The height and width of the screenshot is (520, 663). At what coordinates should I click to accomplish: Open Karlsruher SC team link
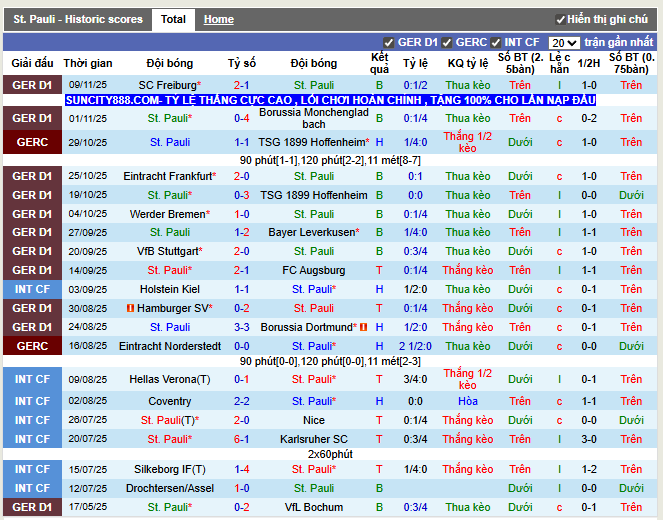point(314,439)
